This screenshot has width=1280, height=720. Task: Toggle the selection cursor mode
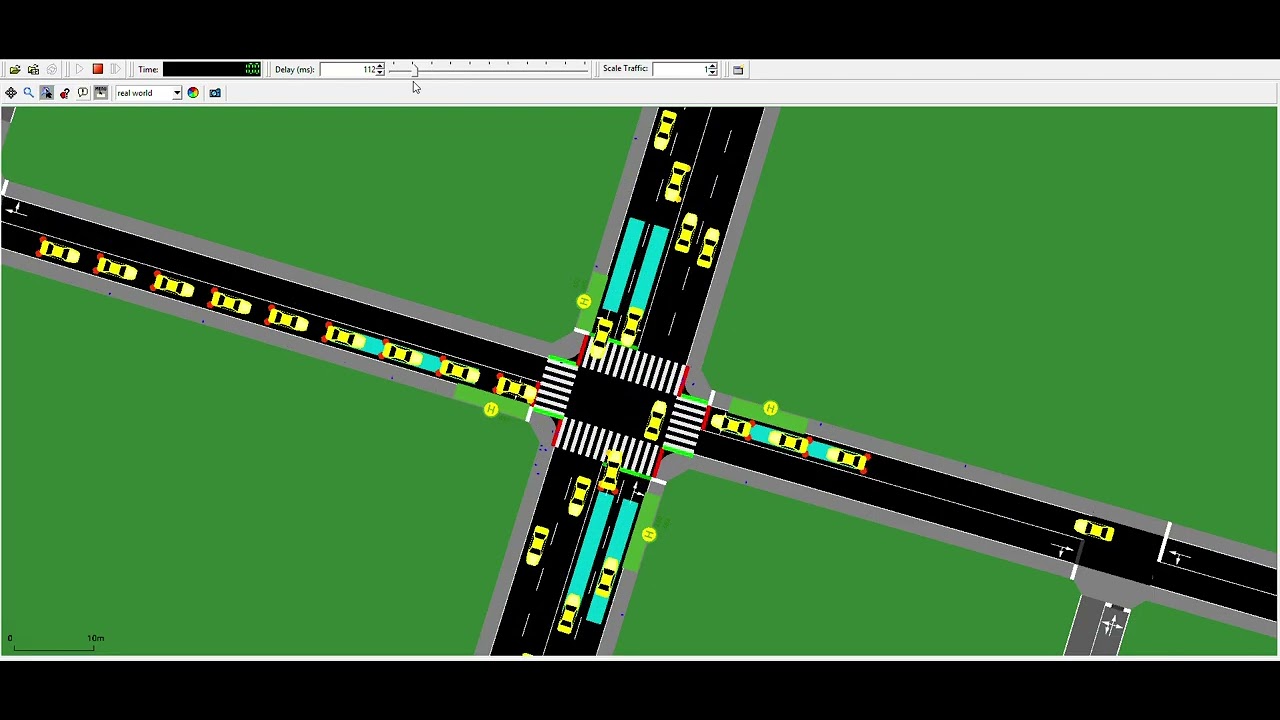(47, 93)
